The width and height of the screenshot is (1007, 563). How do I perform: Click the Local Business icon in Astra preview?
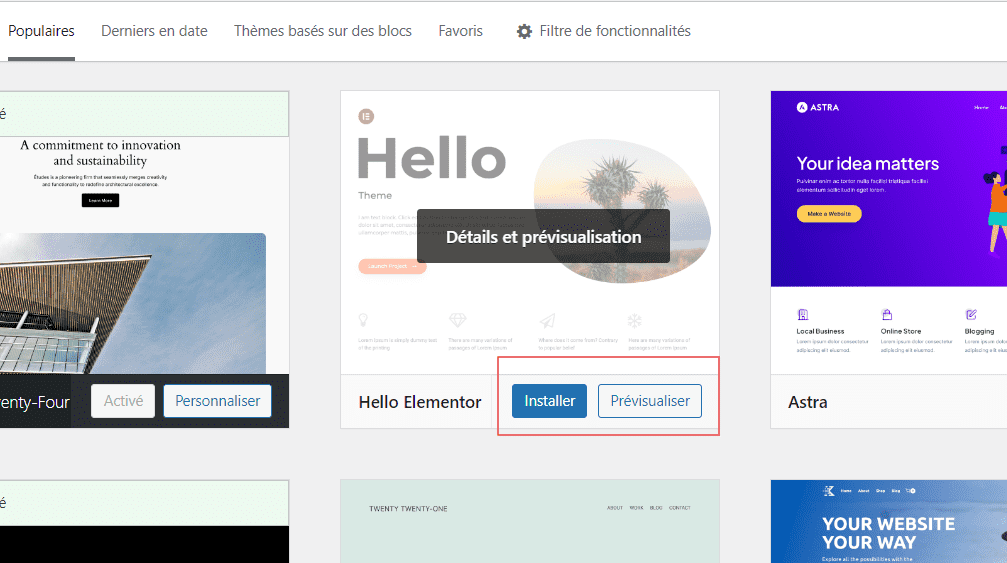click(803, 315)
